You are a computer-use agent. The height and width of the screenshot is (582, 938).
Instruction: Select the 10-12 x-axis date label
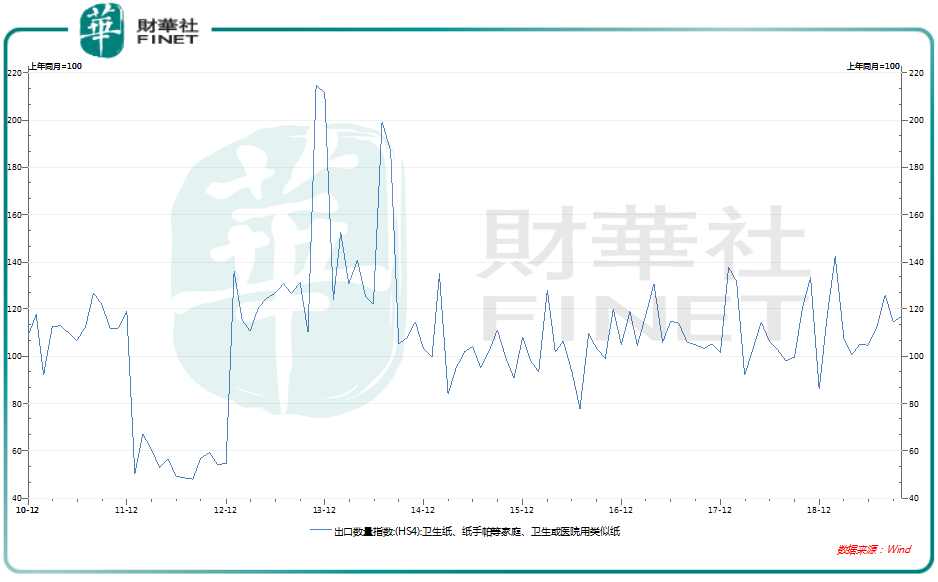27,510
